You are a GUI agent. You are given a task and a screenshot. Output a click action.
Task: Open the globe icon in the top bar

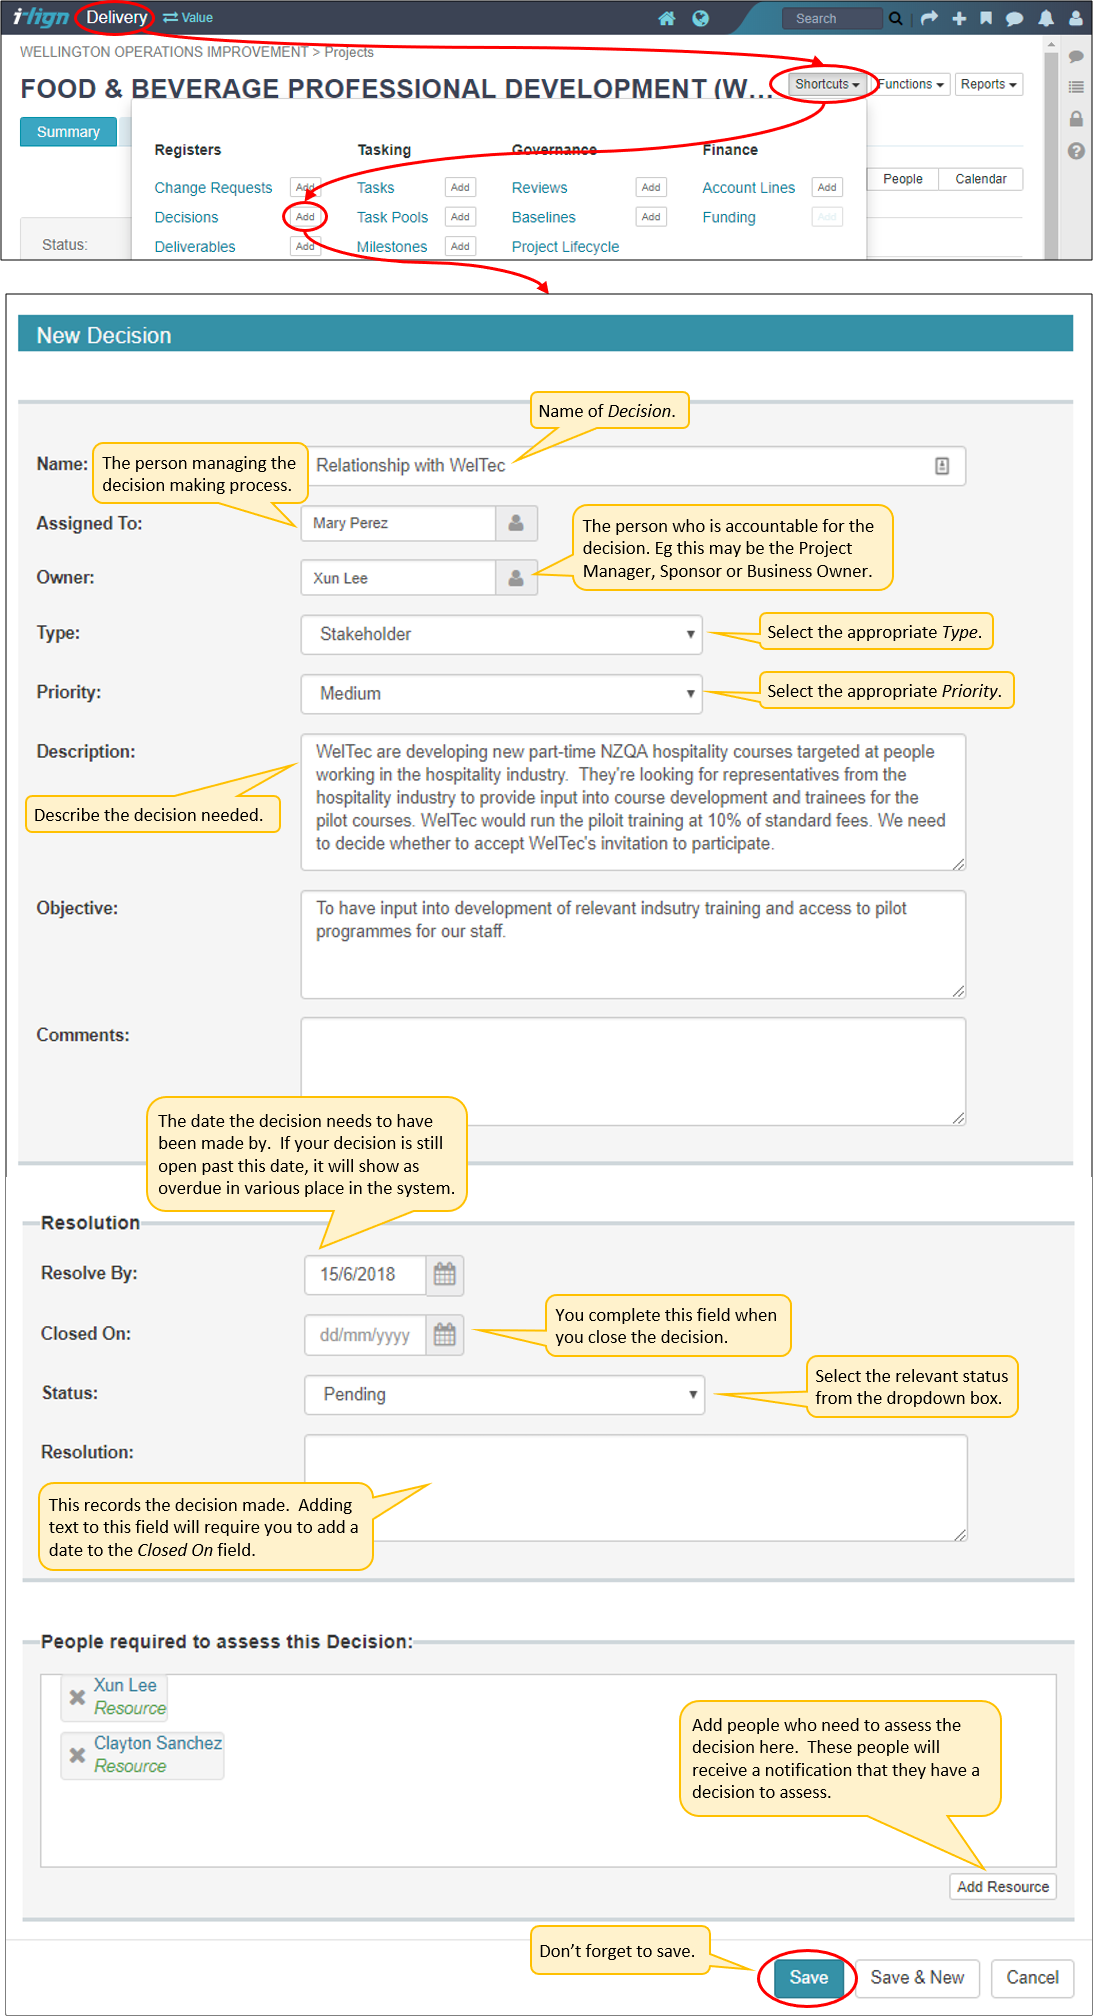[701, 18]
